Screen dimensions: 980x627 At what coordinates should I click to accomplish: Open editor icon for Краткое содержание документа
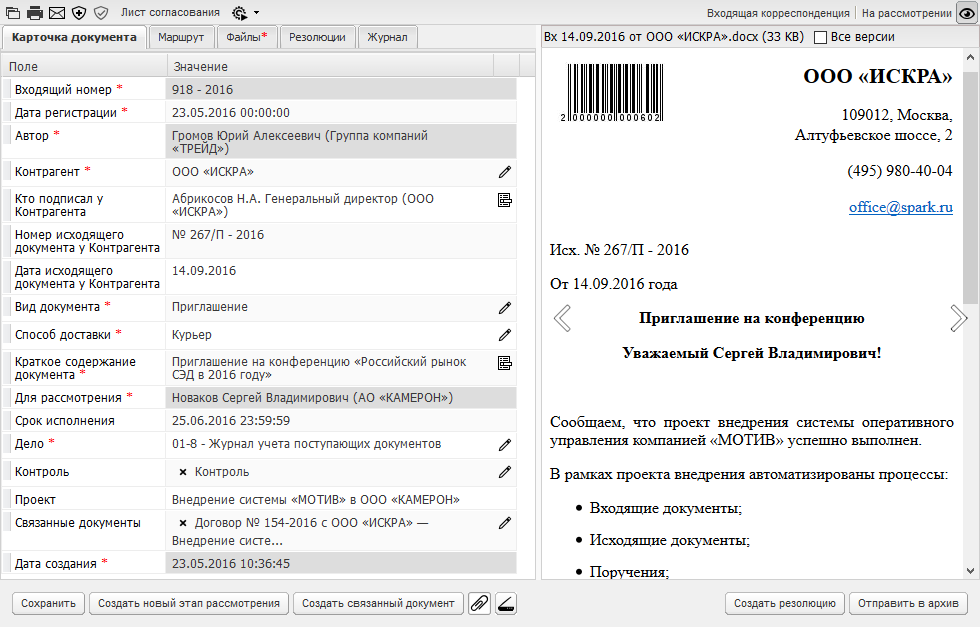point(505,363)
